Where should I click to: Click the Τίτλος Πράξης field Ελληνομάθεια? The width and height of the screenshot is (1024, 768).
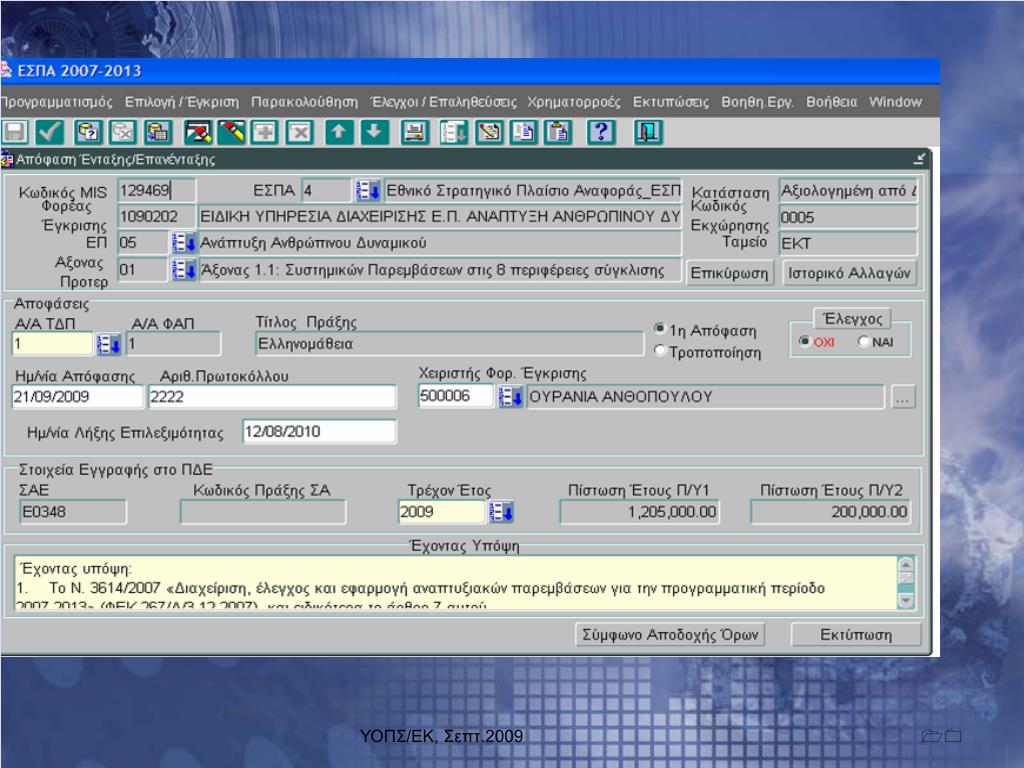[449, 344]
